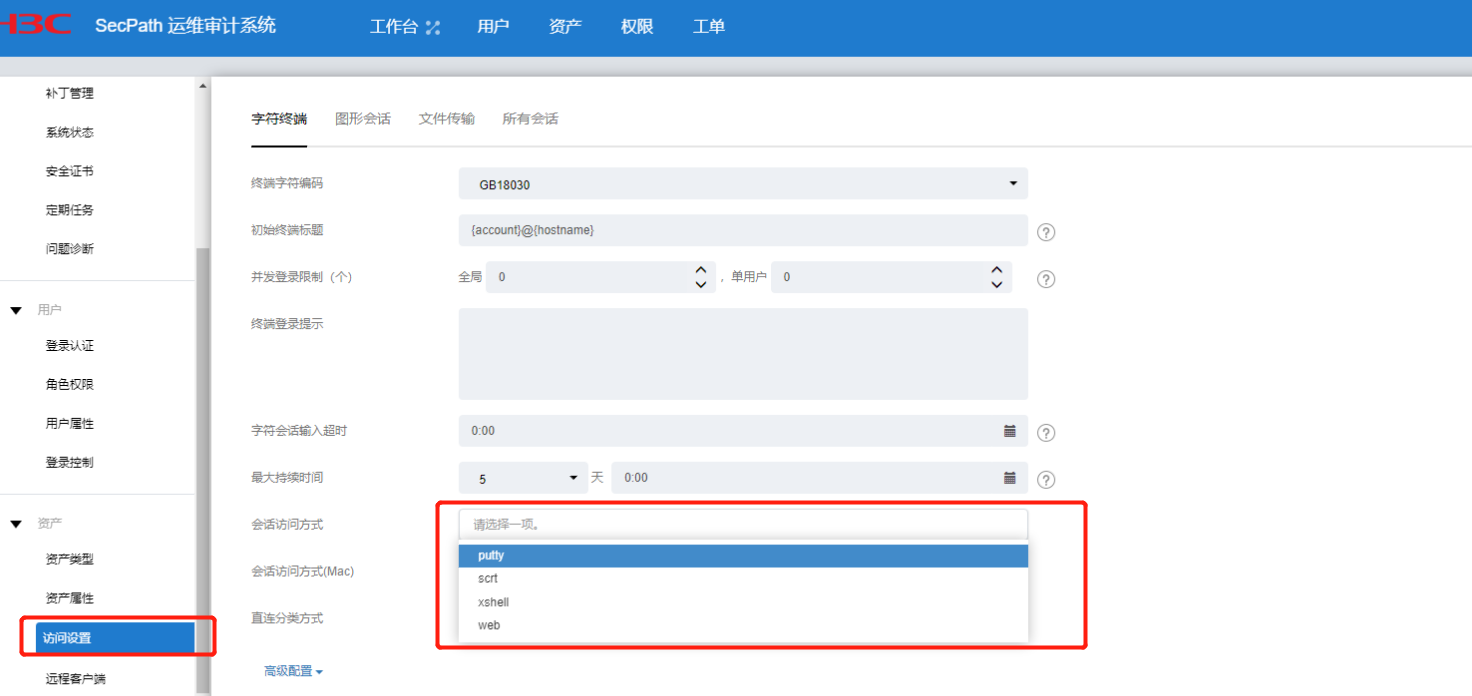Choose scrt from the list
Viewport: 1472px width, 696px height.
(x=743, y=579)
